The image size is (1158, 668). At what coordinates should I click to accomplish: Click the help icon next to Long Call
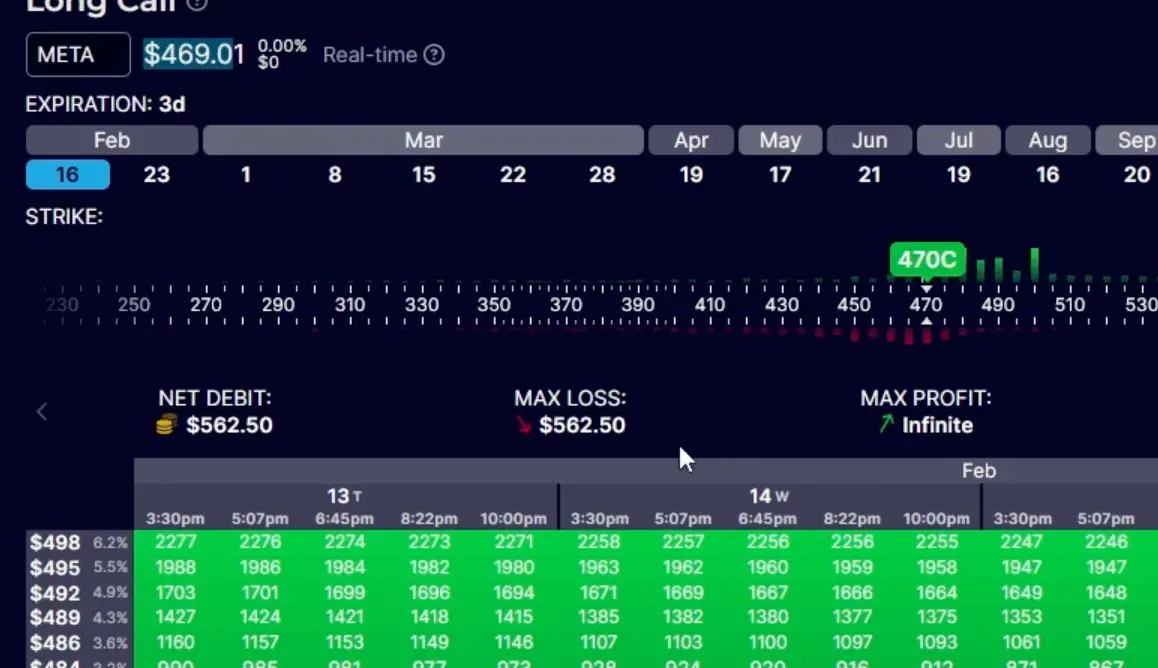197,4
